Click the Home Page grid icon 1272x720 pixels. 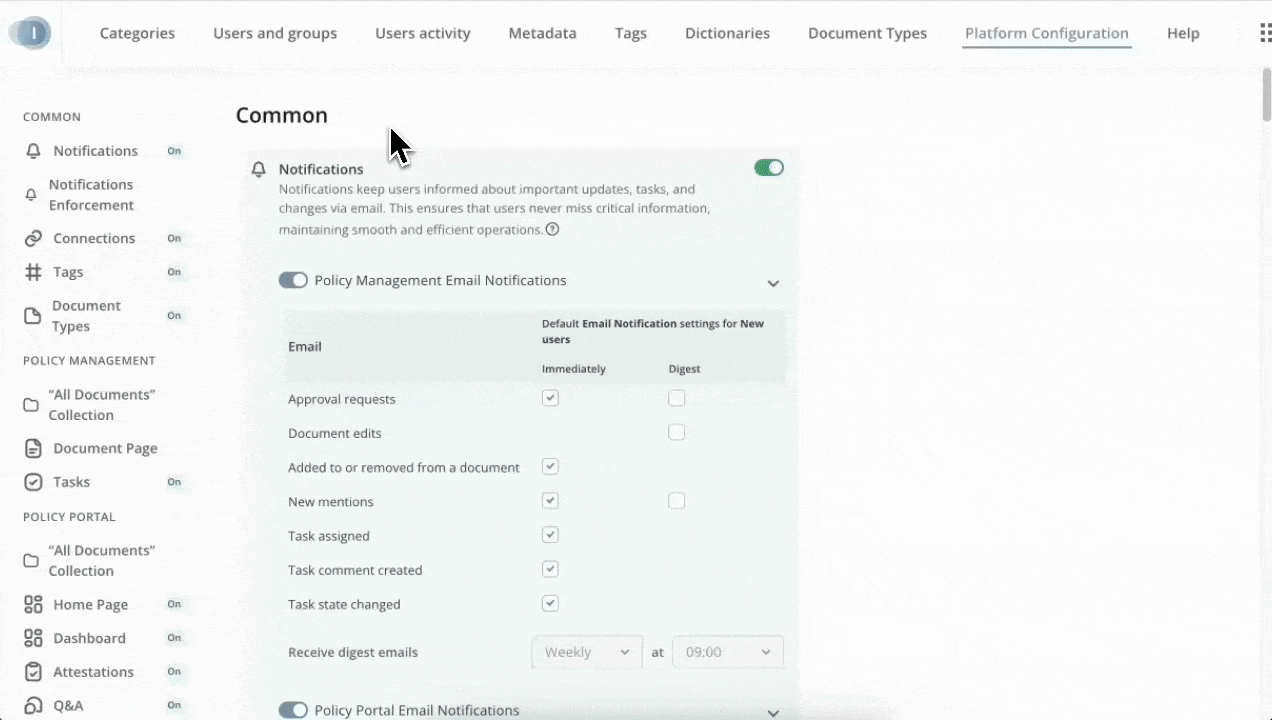point(34,604)
